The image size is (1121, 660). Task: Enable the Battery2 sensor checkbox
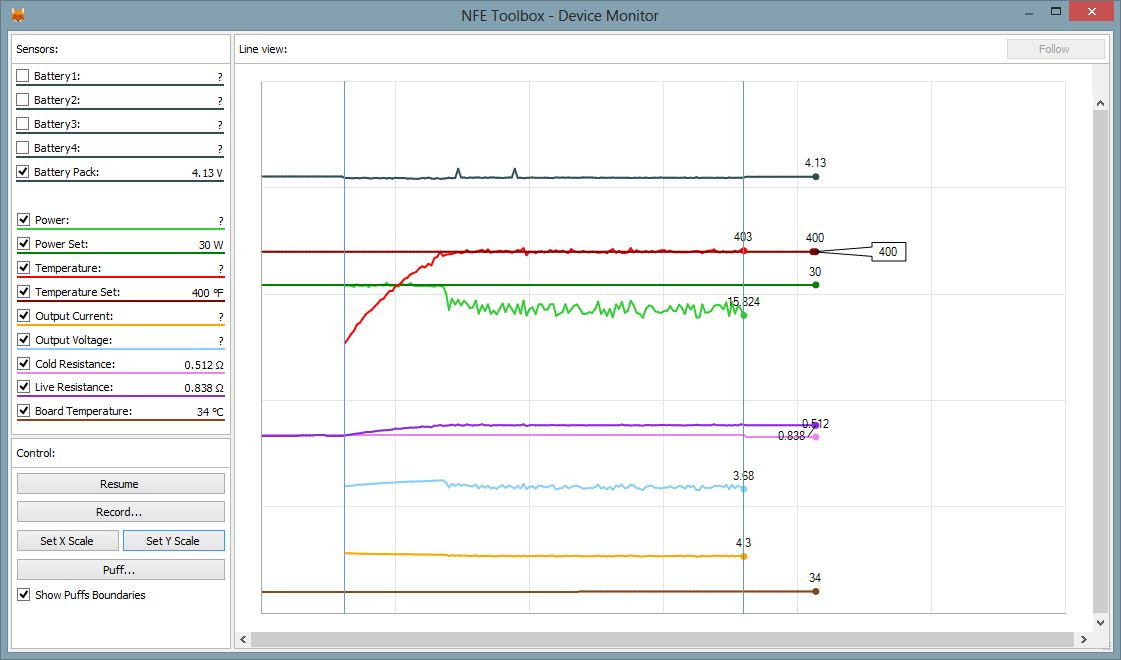[x=23, y=100]
